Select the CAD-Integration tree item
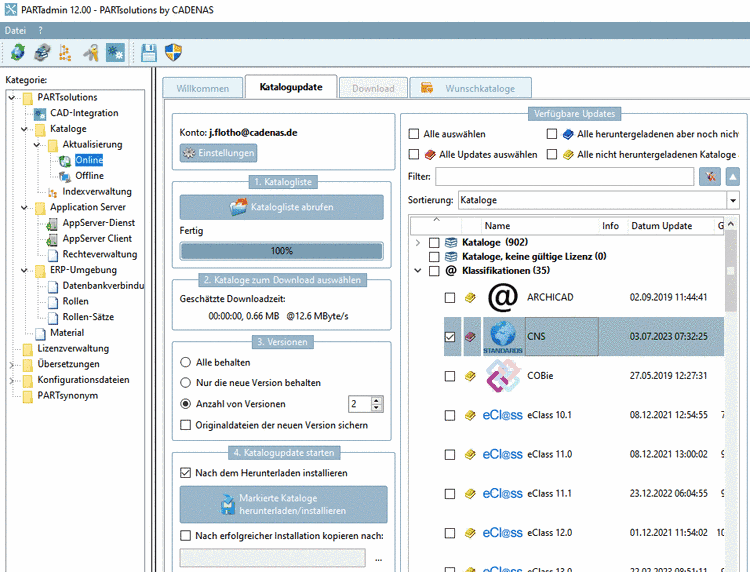This screenshot has width=750, height=572. click(84, 113)
